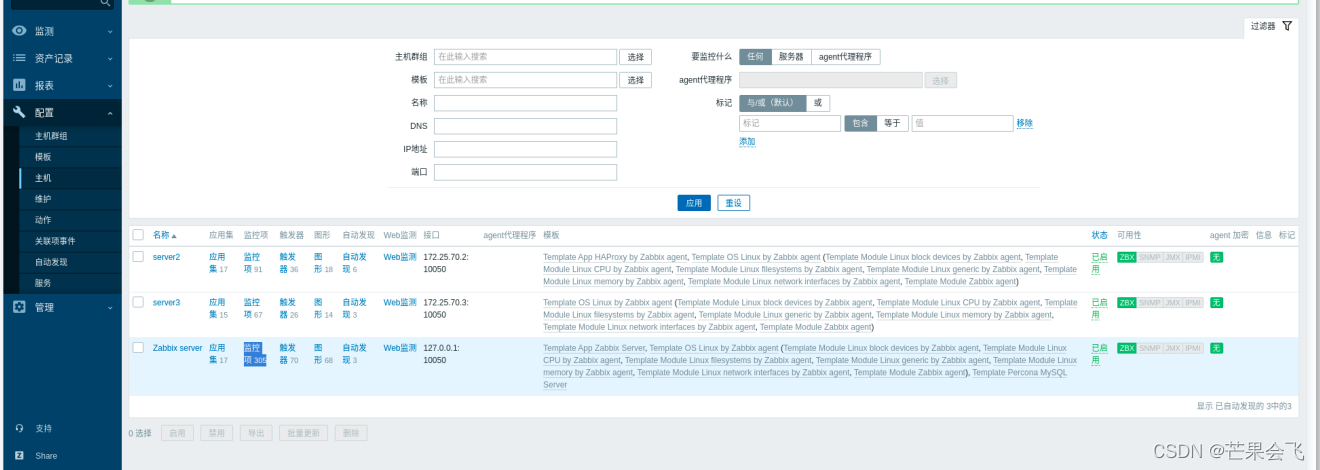Viewport: 1320px width, 470px height.
Task: Open 动作 under 配置
Action: coord(43,220)
